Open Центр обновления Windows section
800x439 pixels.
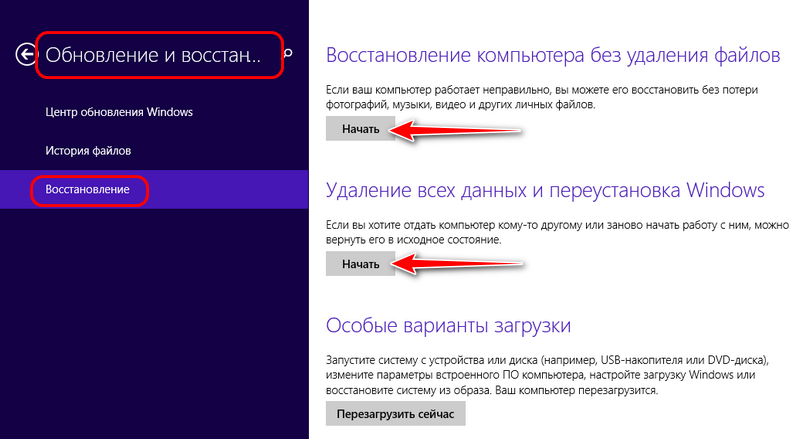point(119,112)
